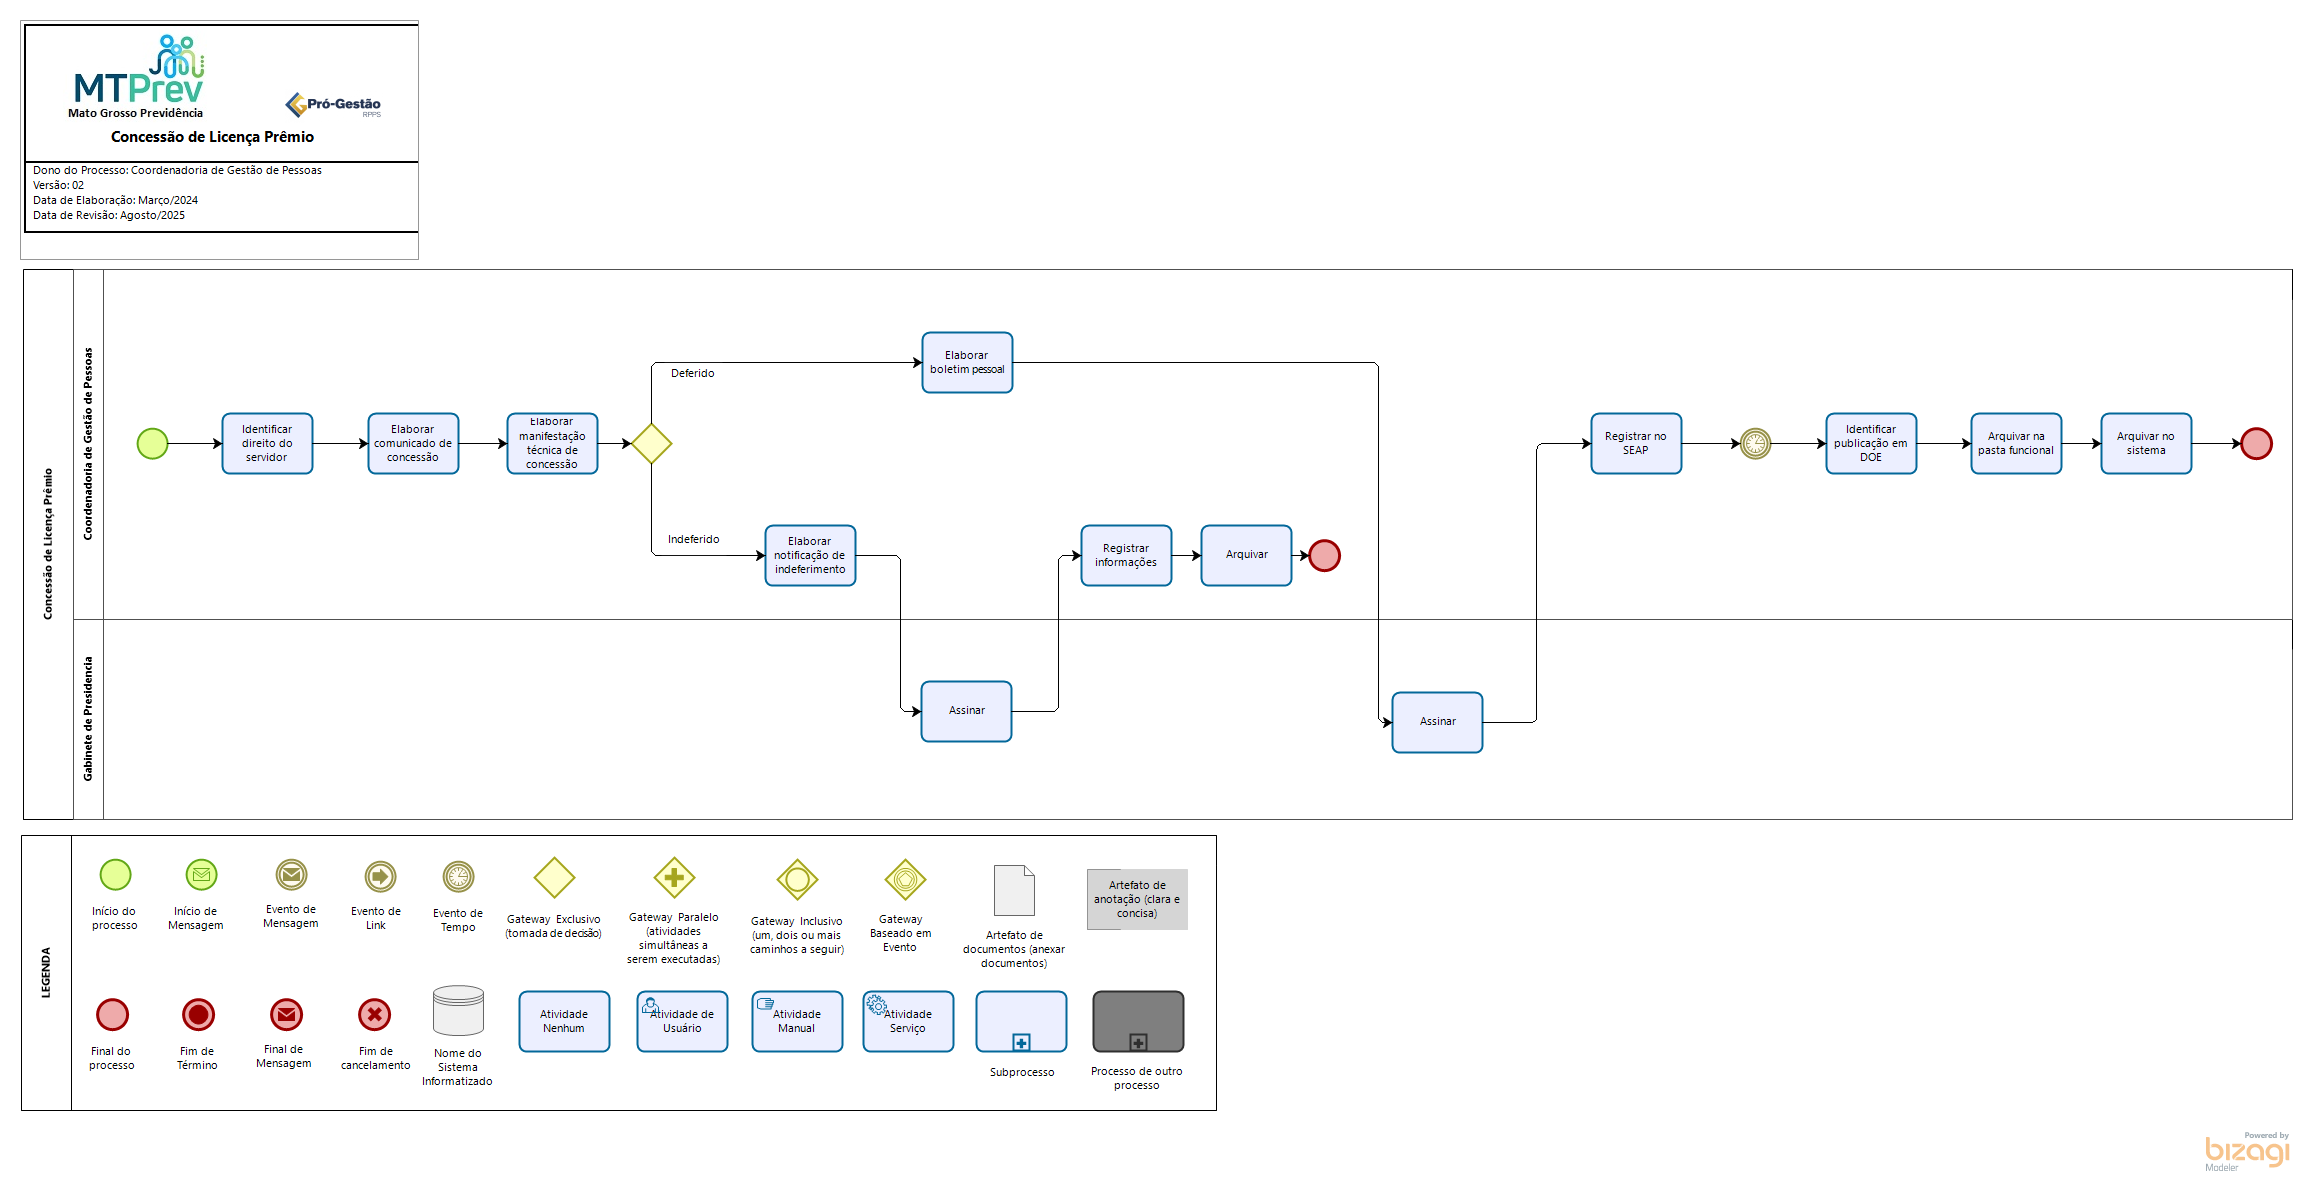Click the exclusive gateway diamond in process
Image resolution: width=2312 pixels, height=1203 pixels.
(x=651, y=443)
